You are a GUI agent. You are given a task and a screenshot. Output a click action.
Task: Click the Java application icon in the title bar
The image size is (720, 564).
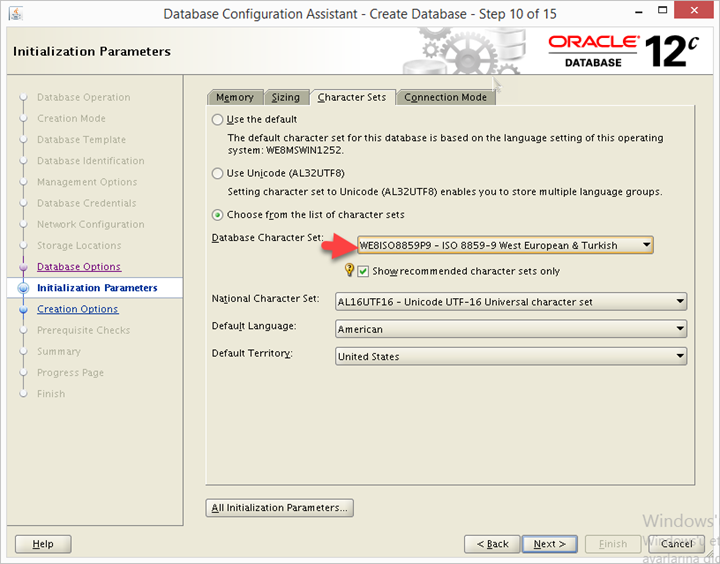(x=16, y=14)
